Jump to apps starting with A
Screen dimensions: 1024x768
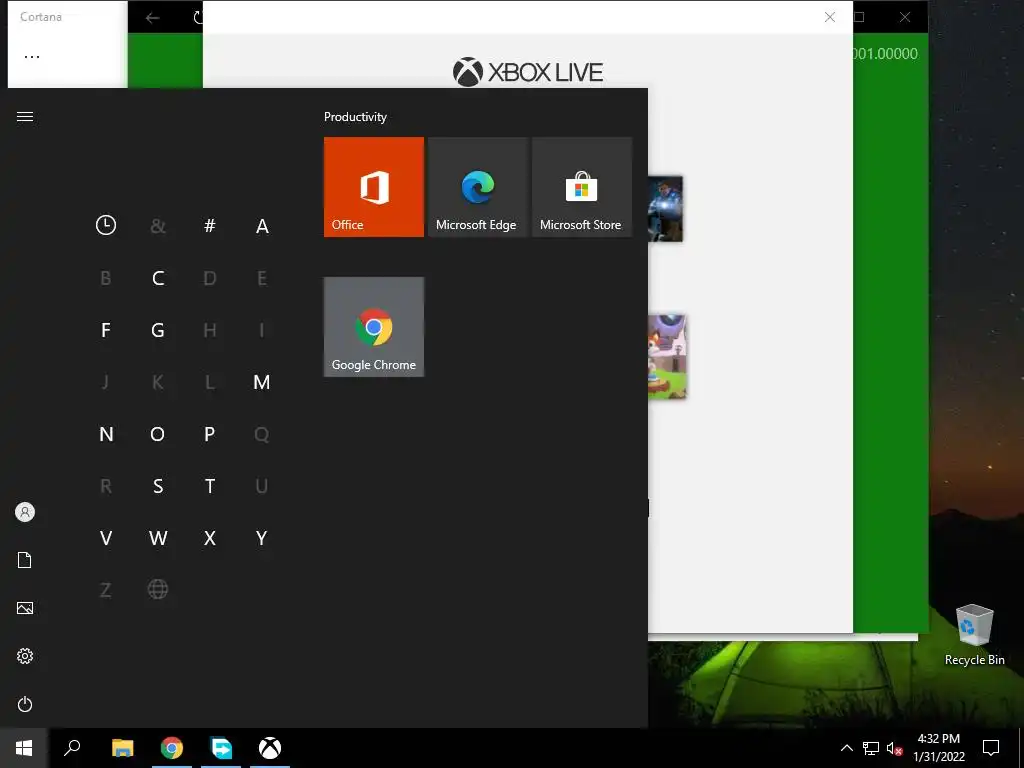(x=262, y=226)
